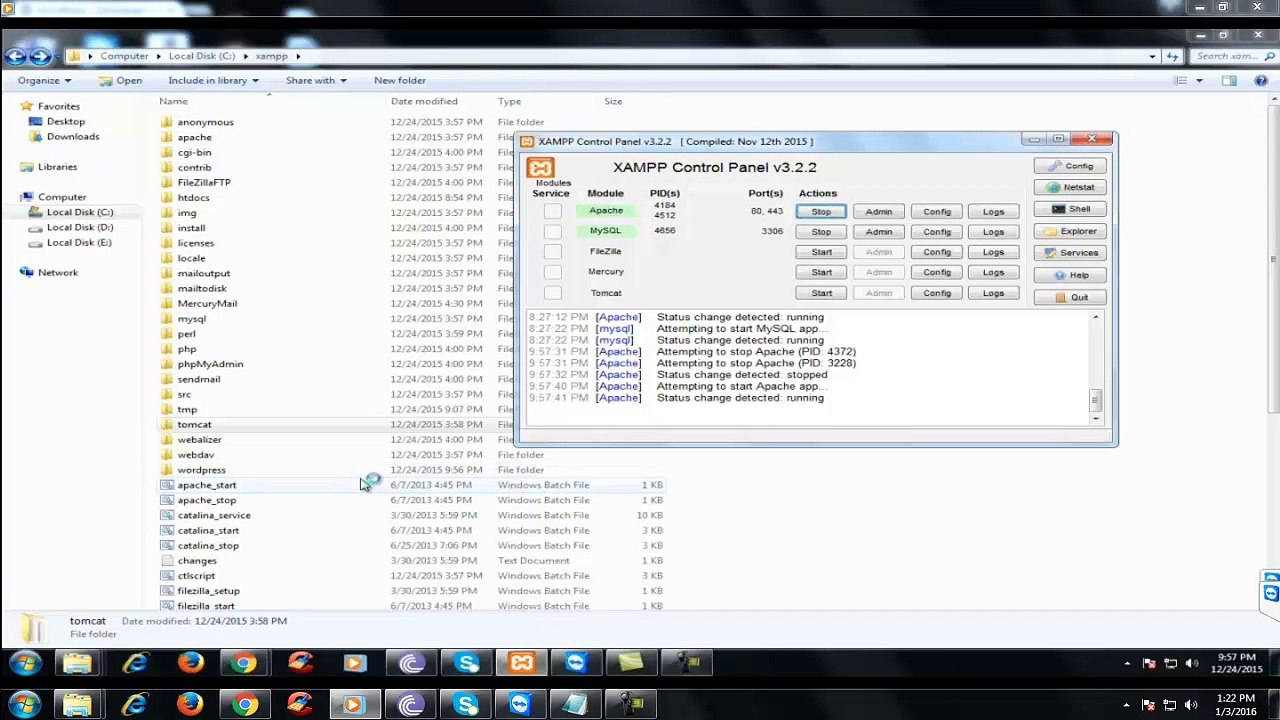Image resolution: width=1280 pixels, height=720 pixels.
Task: Open Config for the FileZilla module
Action: [937, 252]
